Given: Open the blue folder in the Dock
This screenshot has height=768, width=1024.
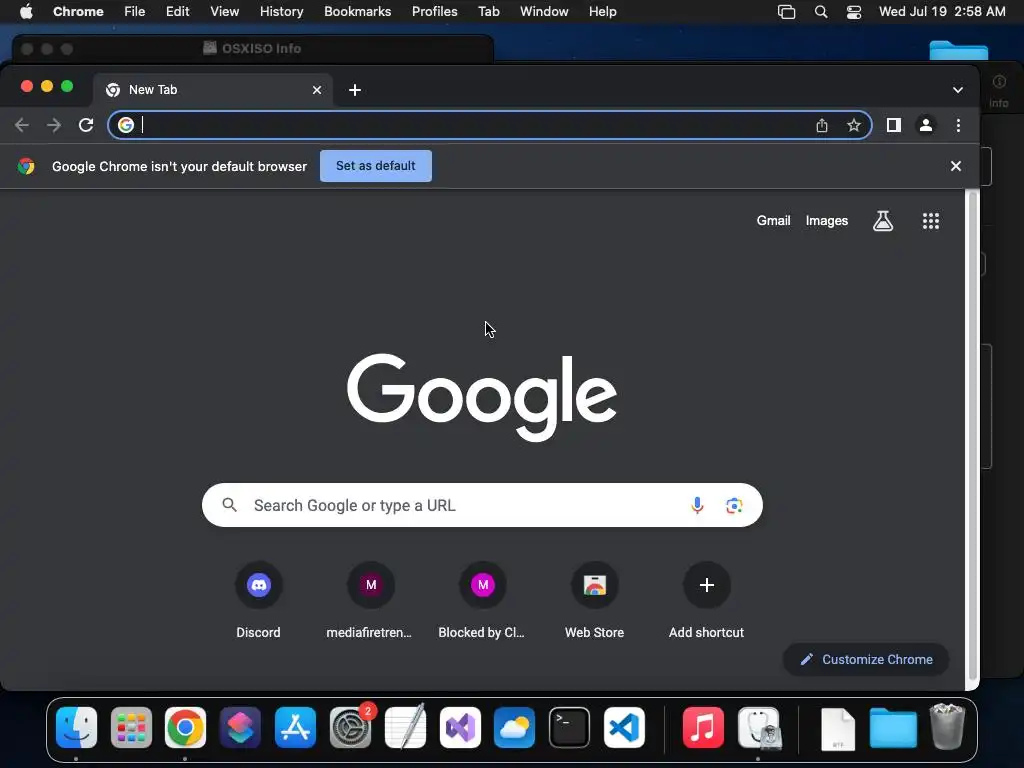Looking at the screenshot, I should 893,728.
